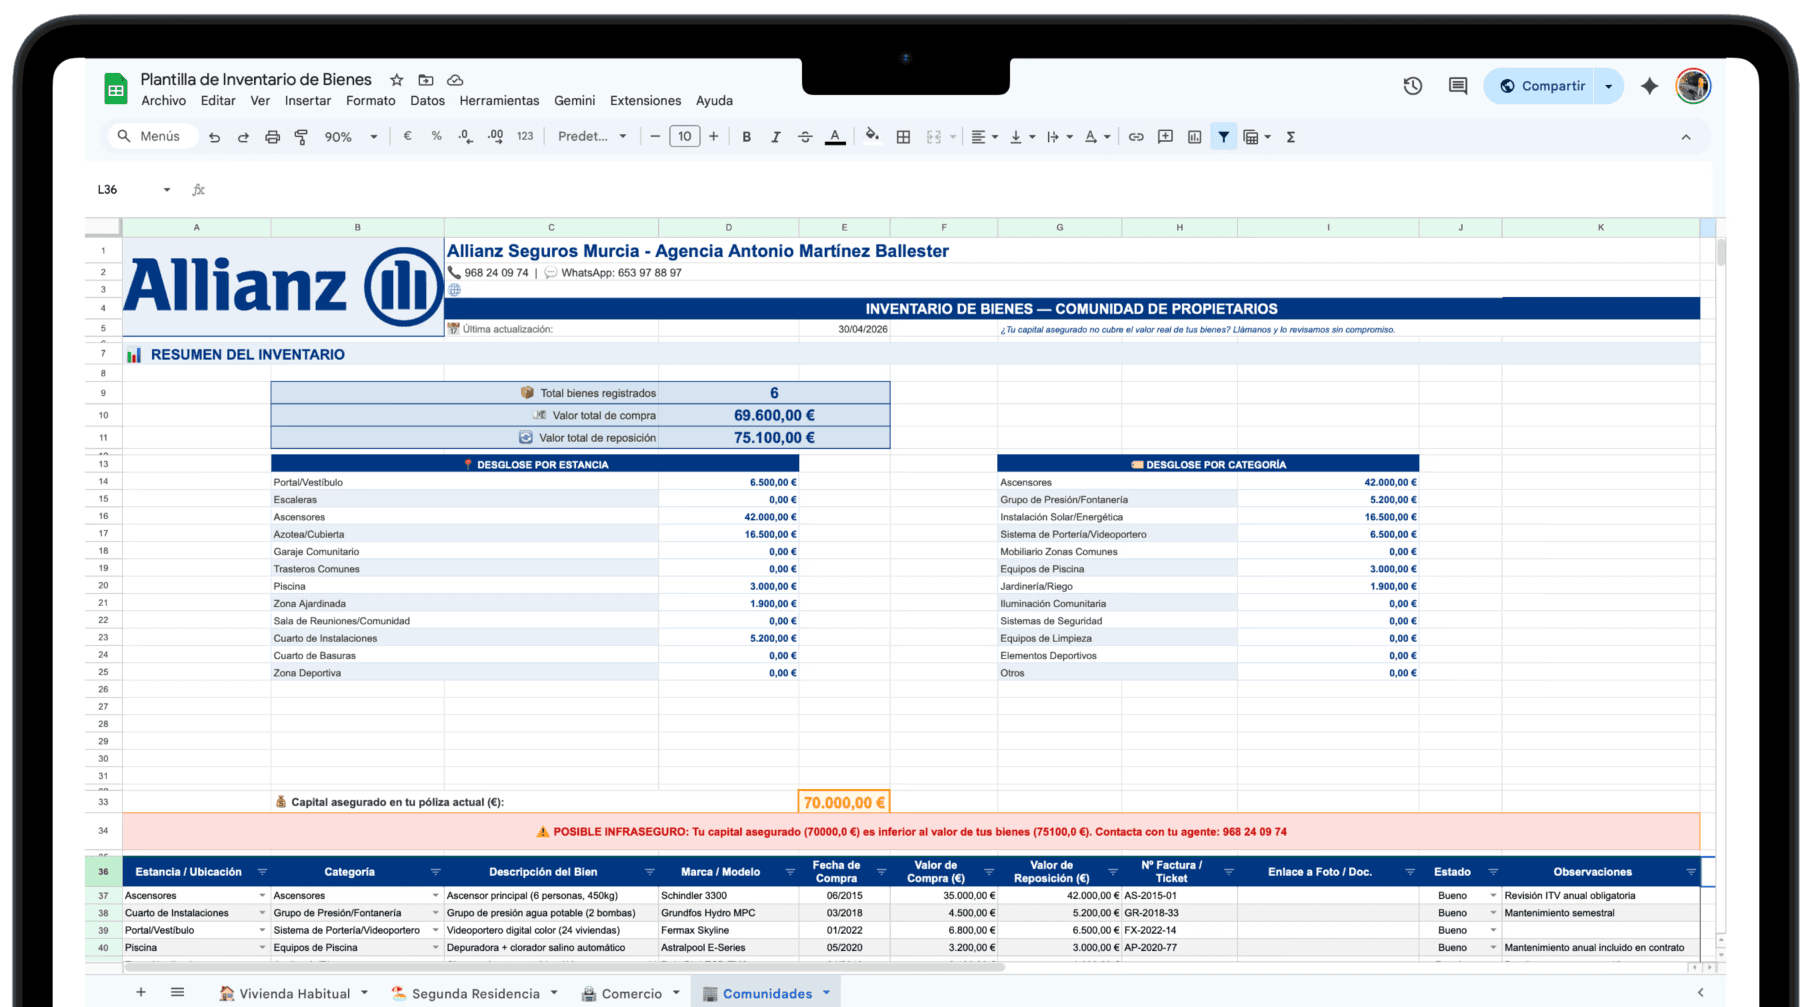This screenshot has width=1815, height=1007.
Task: Switch to Vivienda Habitual sheet
Action: click(294, 993)
